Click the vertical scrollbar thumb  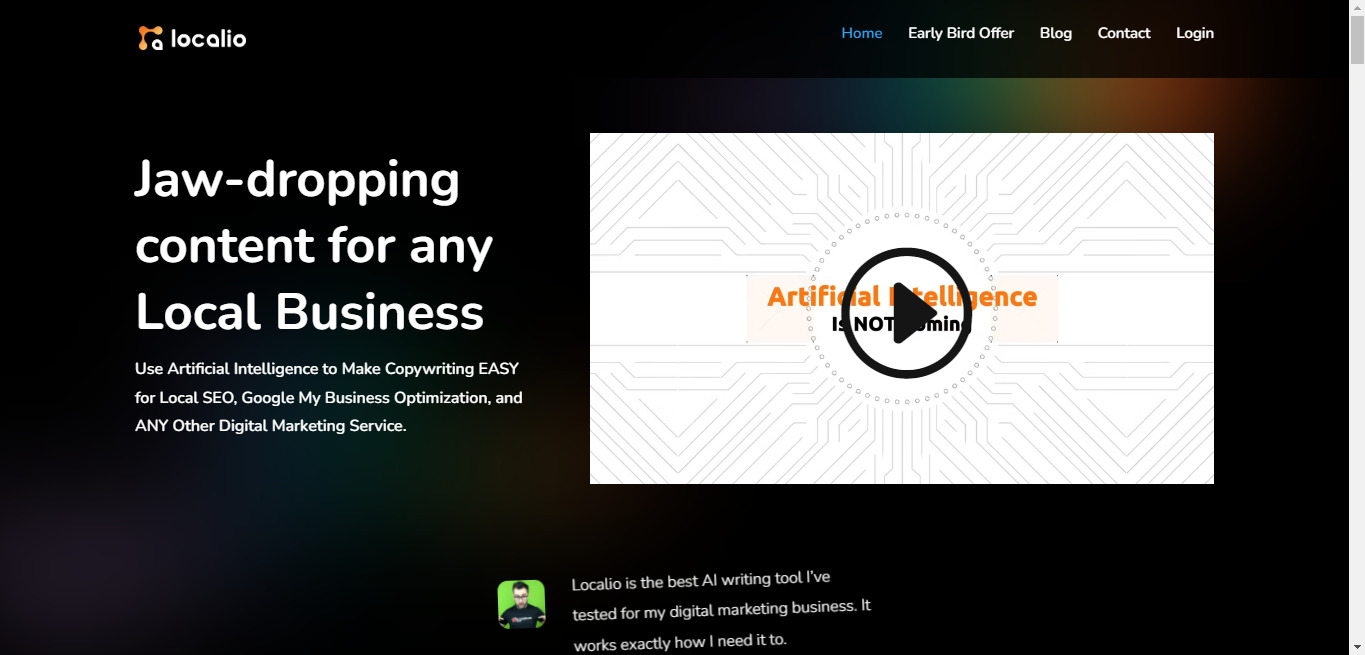1357,40
